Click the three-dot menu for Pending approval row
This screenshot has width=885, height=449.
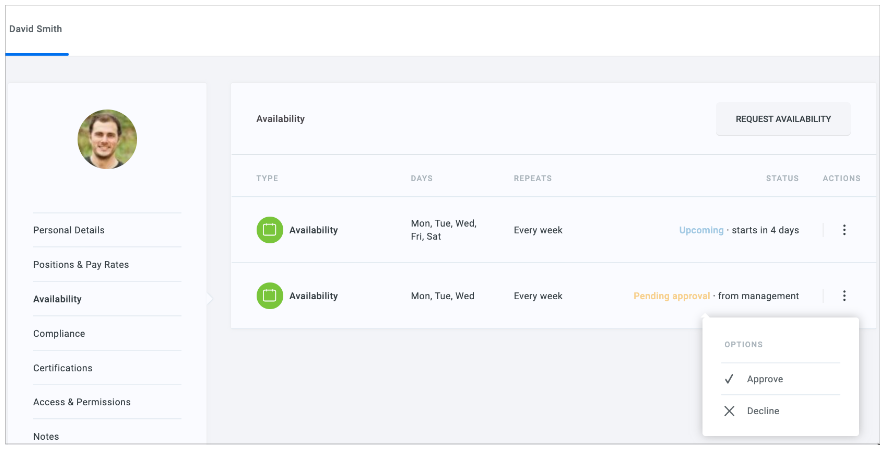pyautogui.click(x=844, y=296)
